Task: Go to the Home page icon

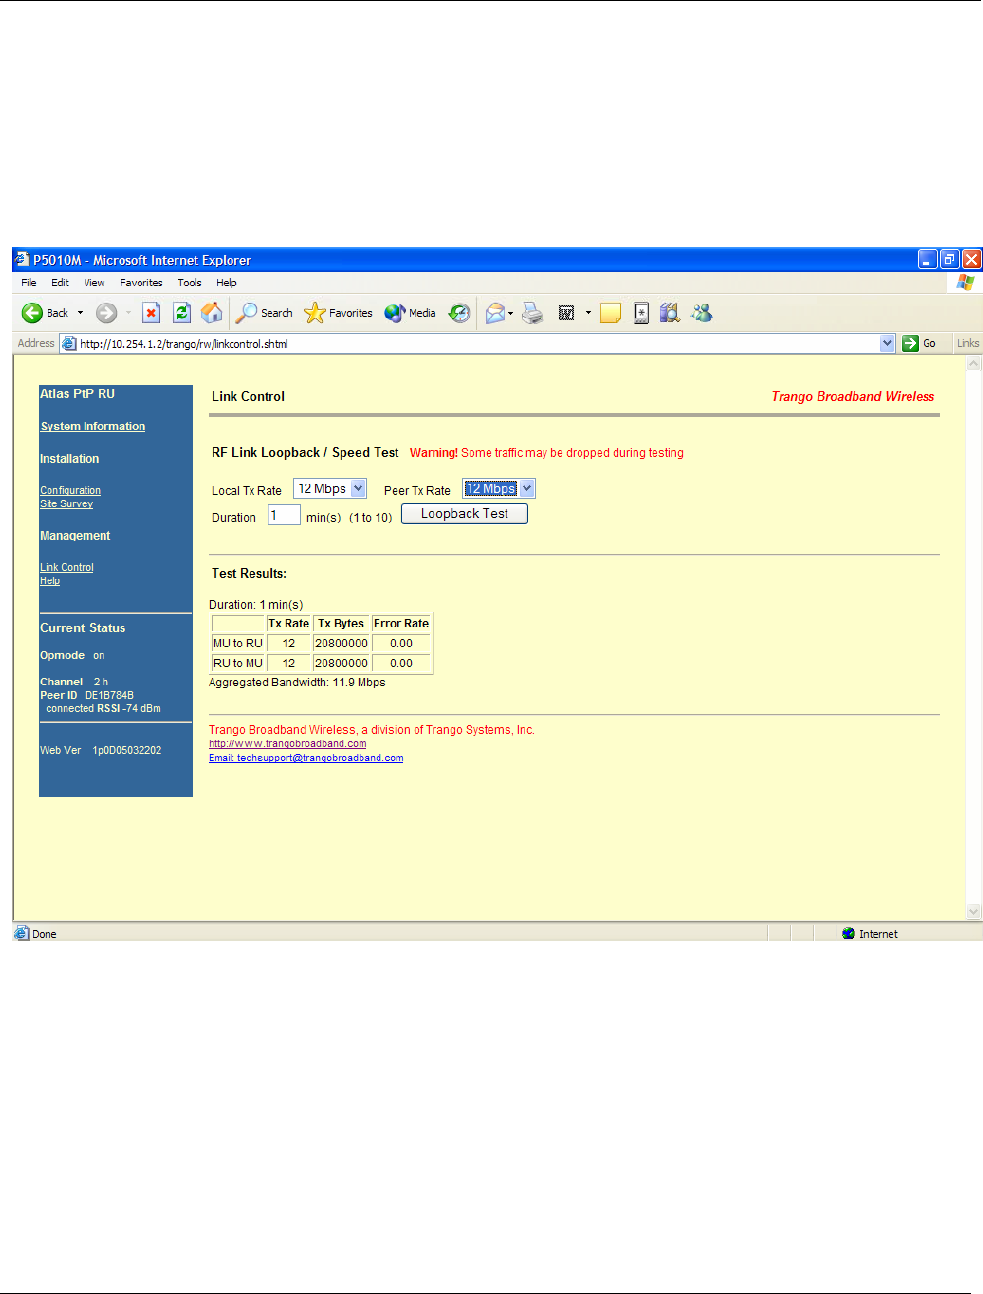Action: (212, 313)
